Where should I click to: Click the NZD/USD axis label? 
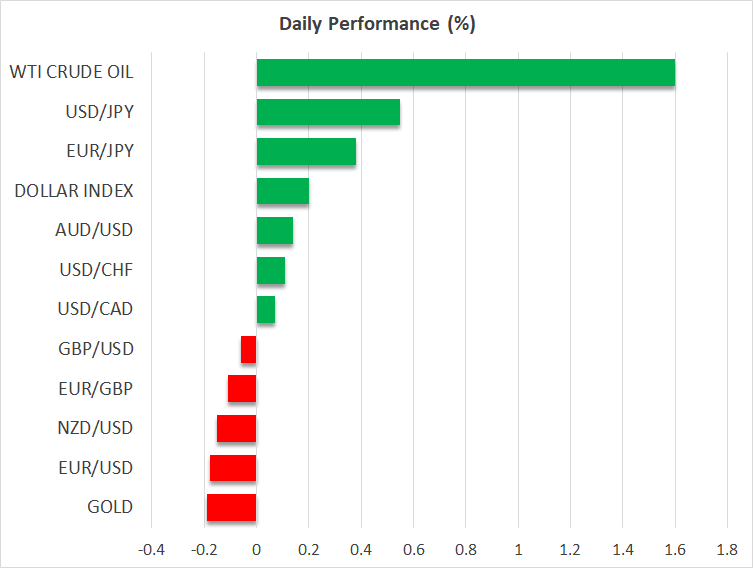click(95, 428)
